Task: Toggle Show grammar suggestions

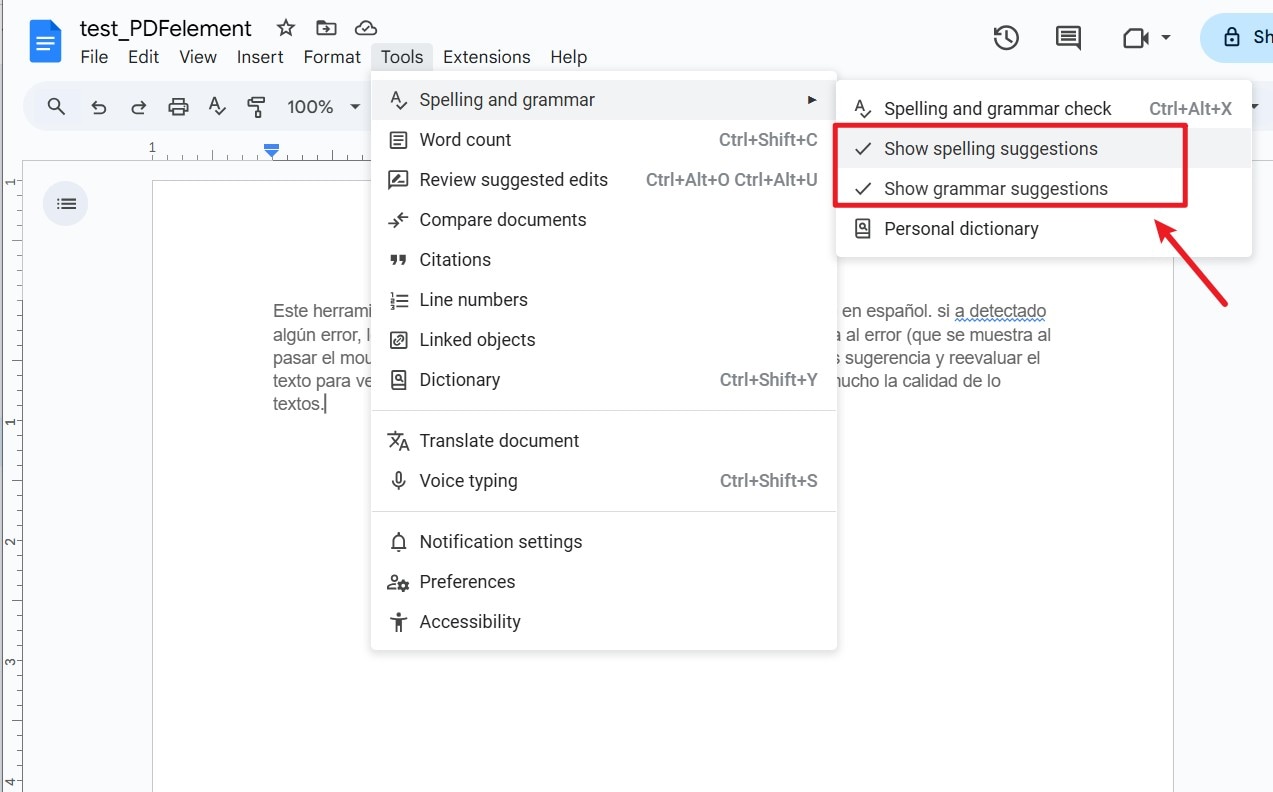Action: (x=1044, y=189)
